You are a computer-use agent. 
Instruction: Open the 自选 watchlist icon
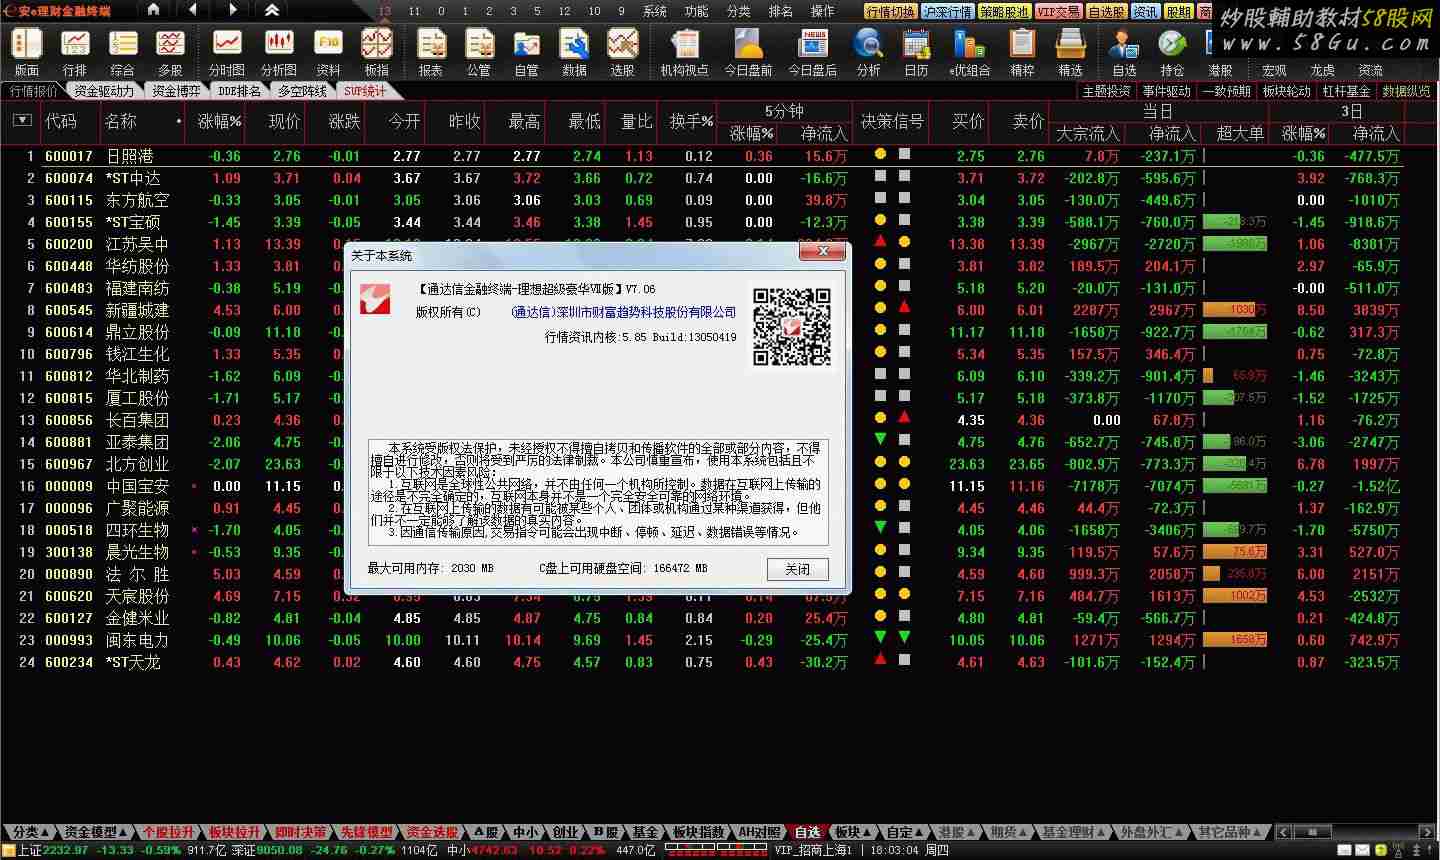point(1124,52)
